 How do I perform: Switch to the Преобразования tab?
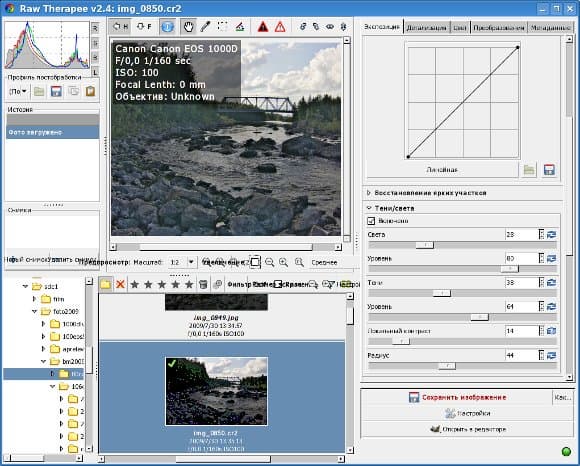click(x=499, y=27)
